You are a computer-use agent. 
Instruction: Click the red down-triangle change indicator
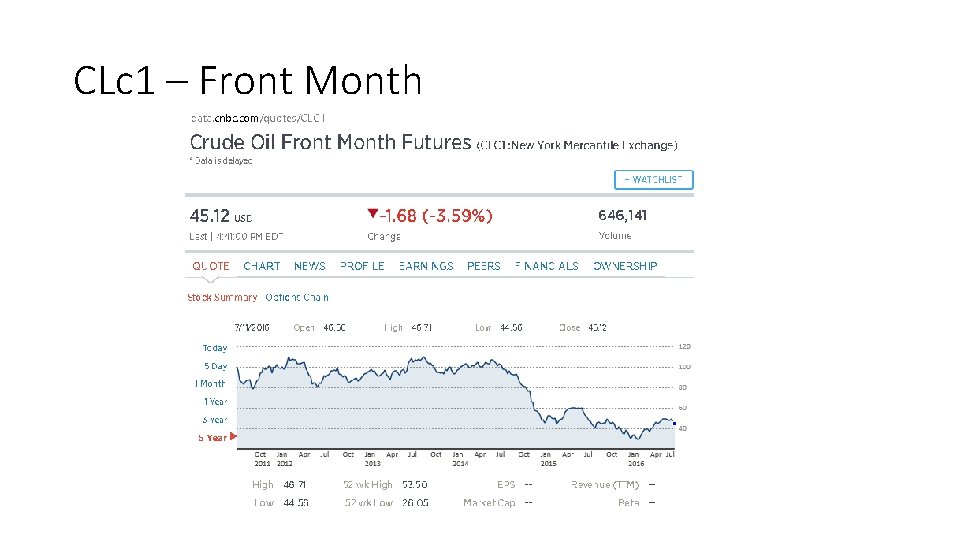click(x=372, y=214)
